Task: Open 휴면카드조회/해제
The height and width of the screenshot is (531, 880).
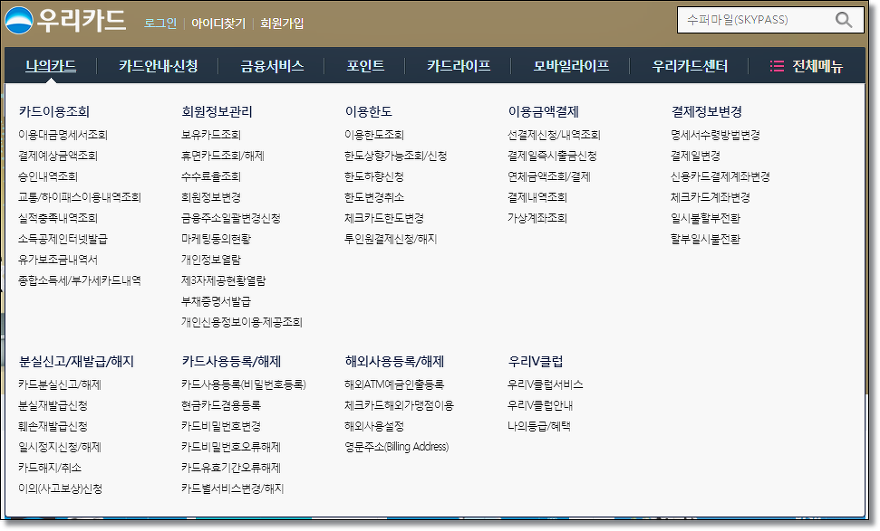Action: point(223,155)
